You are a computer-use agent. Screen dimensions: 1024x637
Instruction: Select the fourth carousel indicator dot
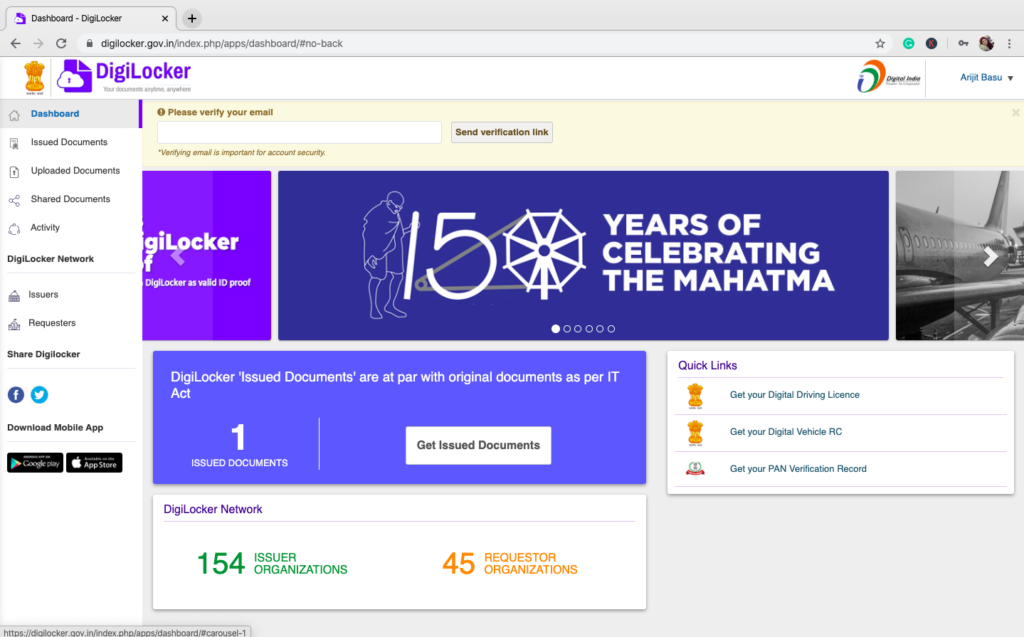[x=589, y=329]
